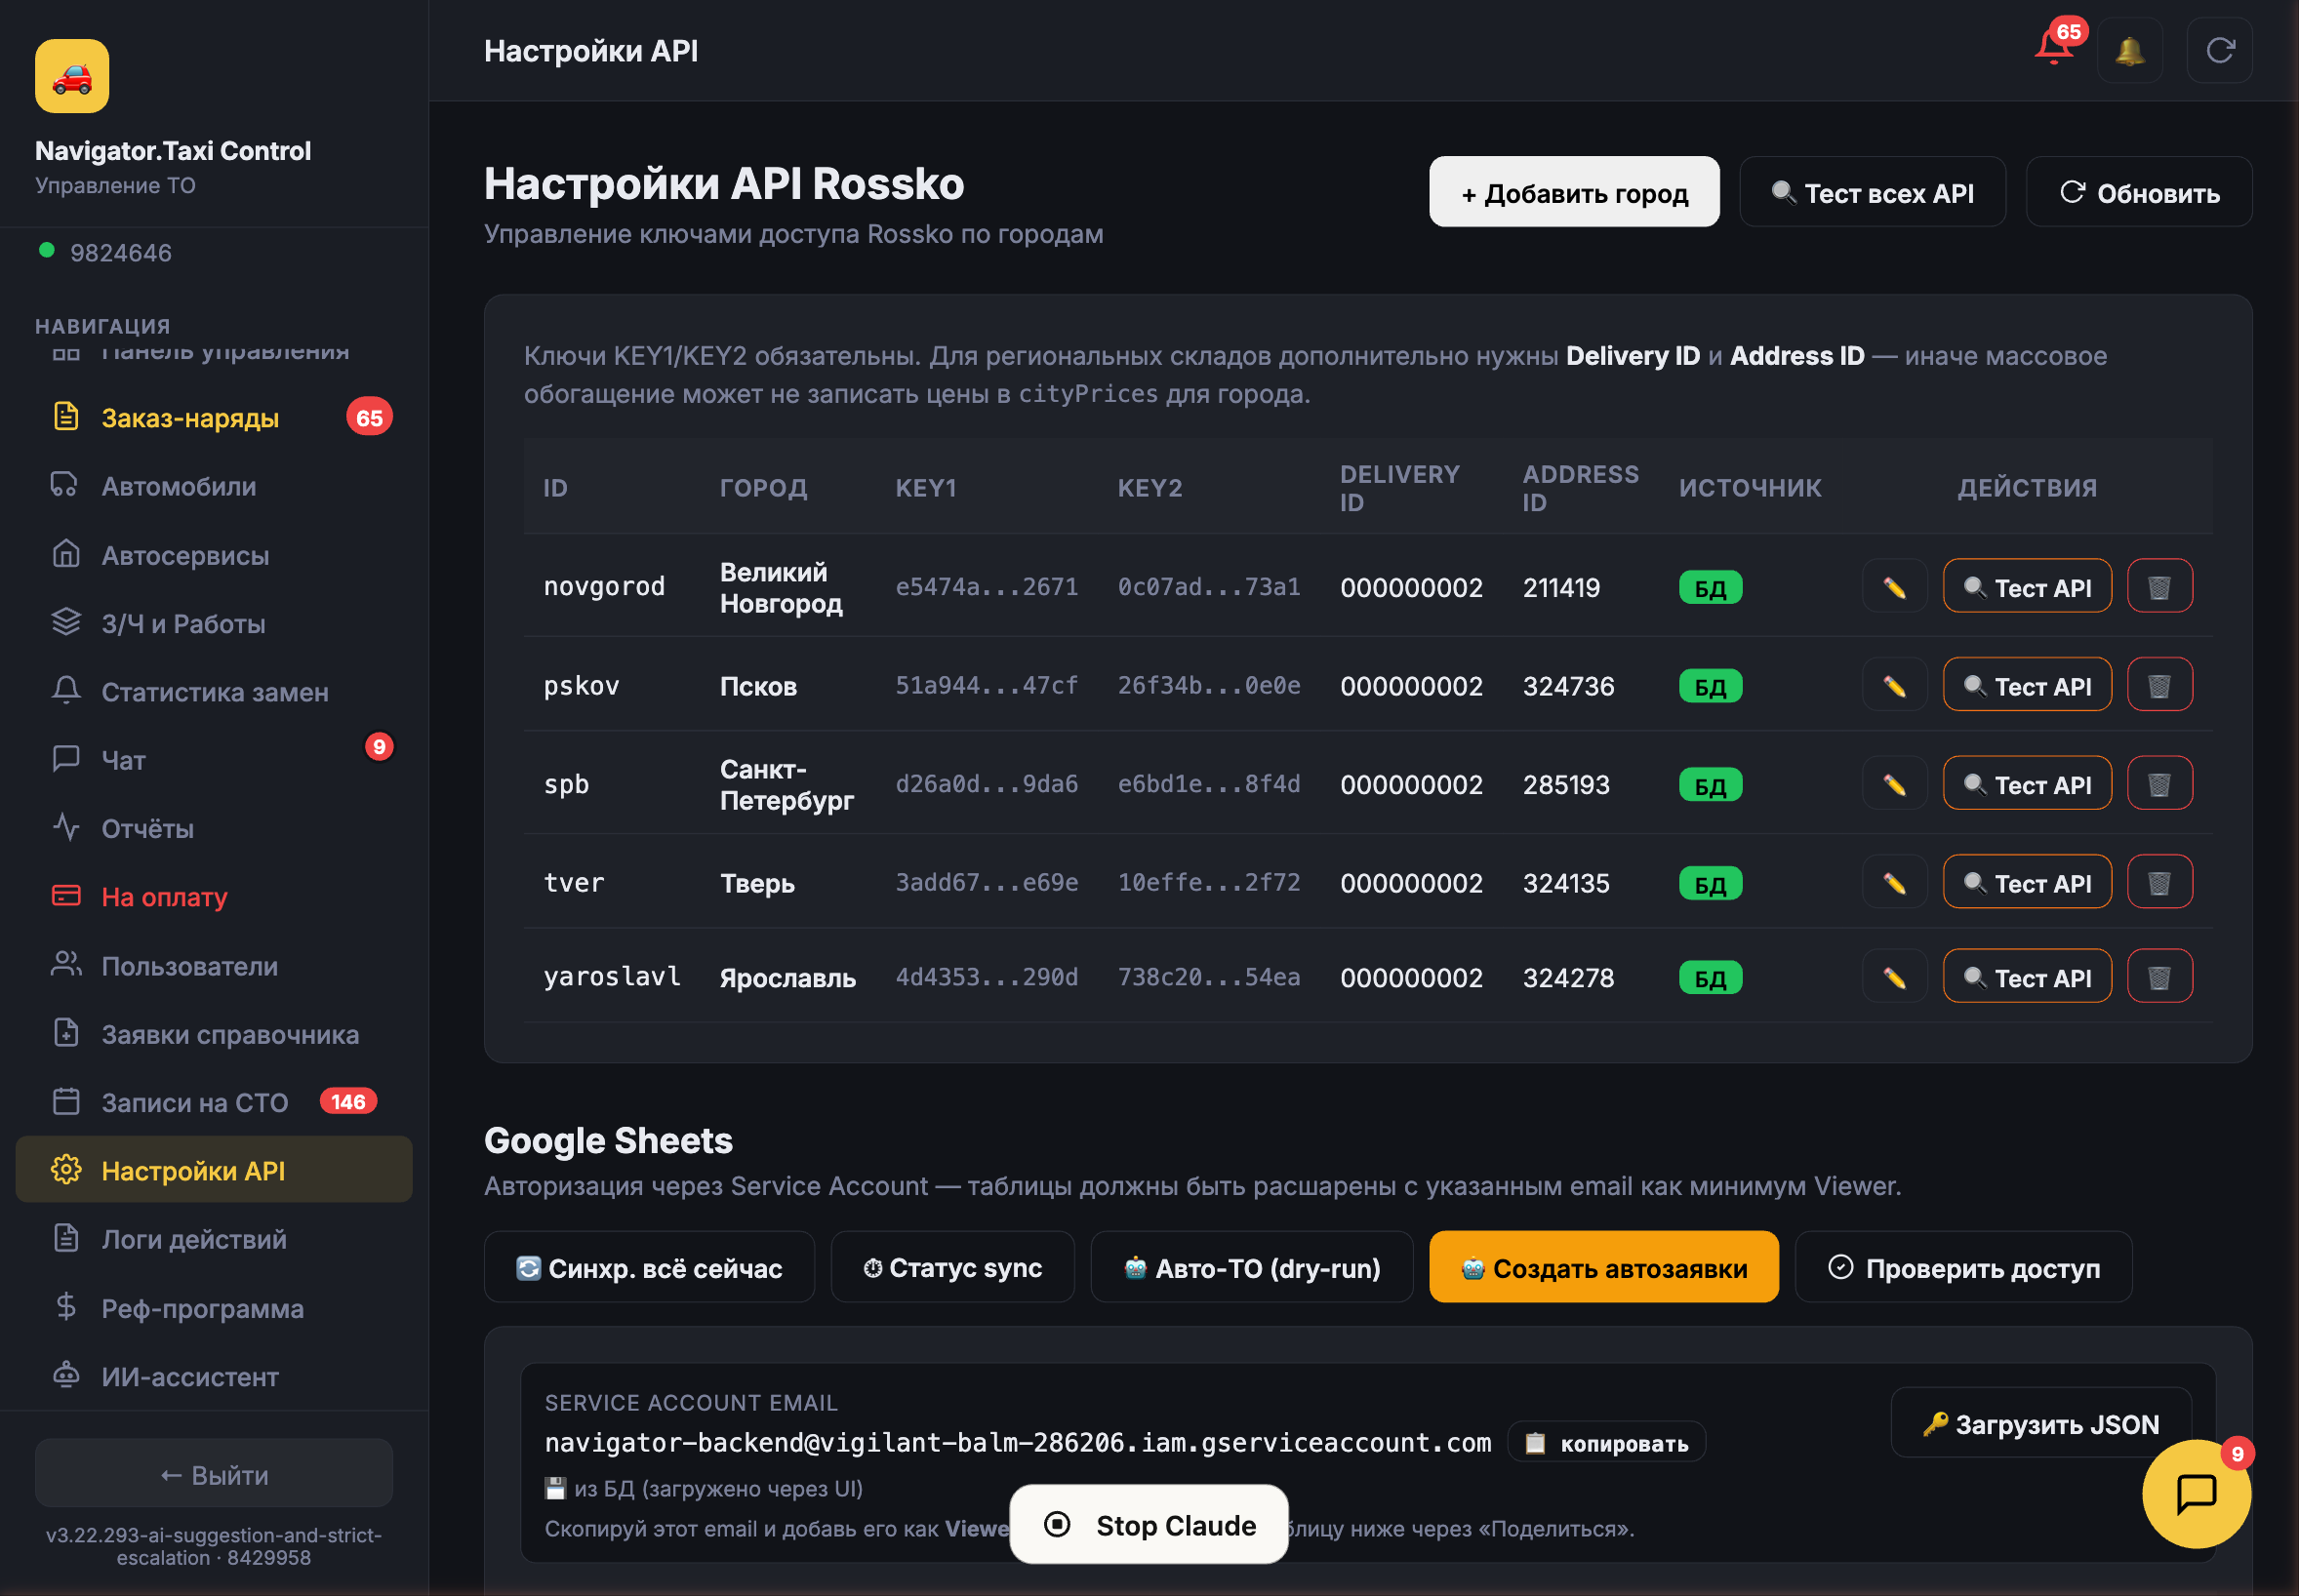Image resolution: width=2299 pixels, height=1596 pixels.
Task: Run Тест API for Тверь
Action: click(2027, 883)
